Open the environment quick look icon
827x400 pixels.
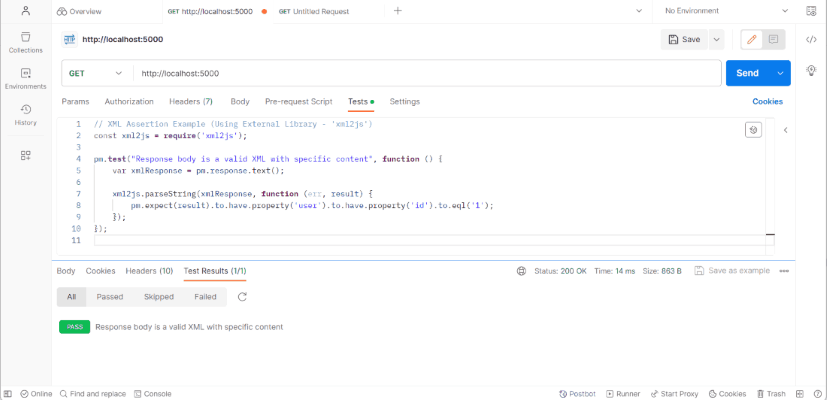point(811,11)
